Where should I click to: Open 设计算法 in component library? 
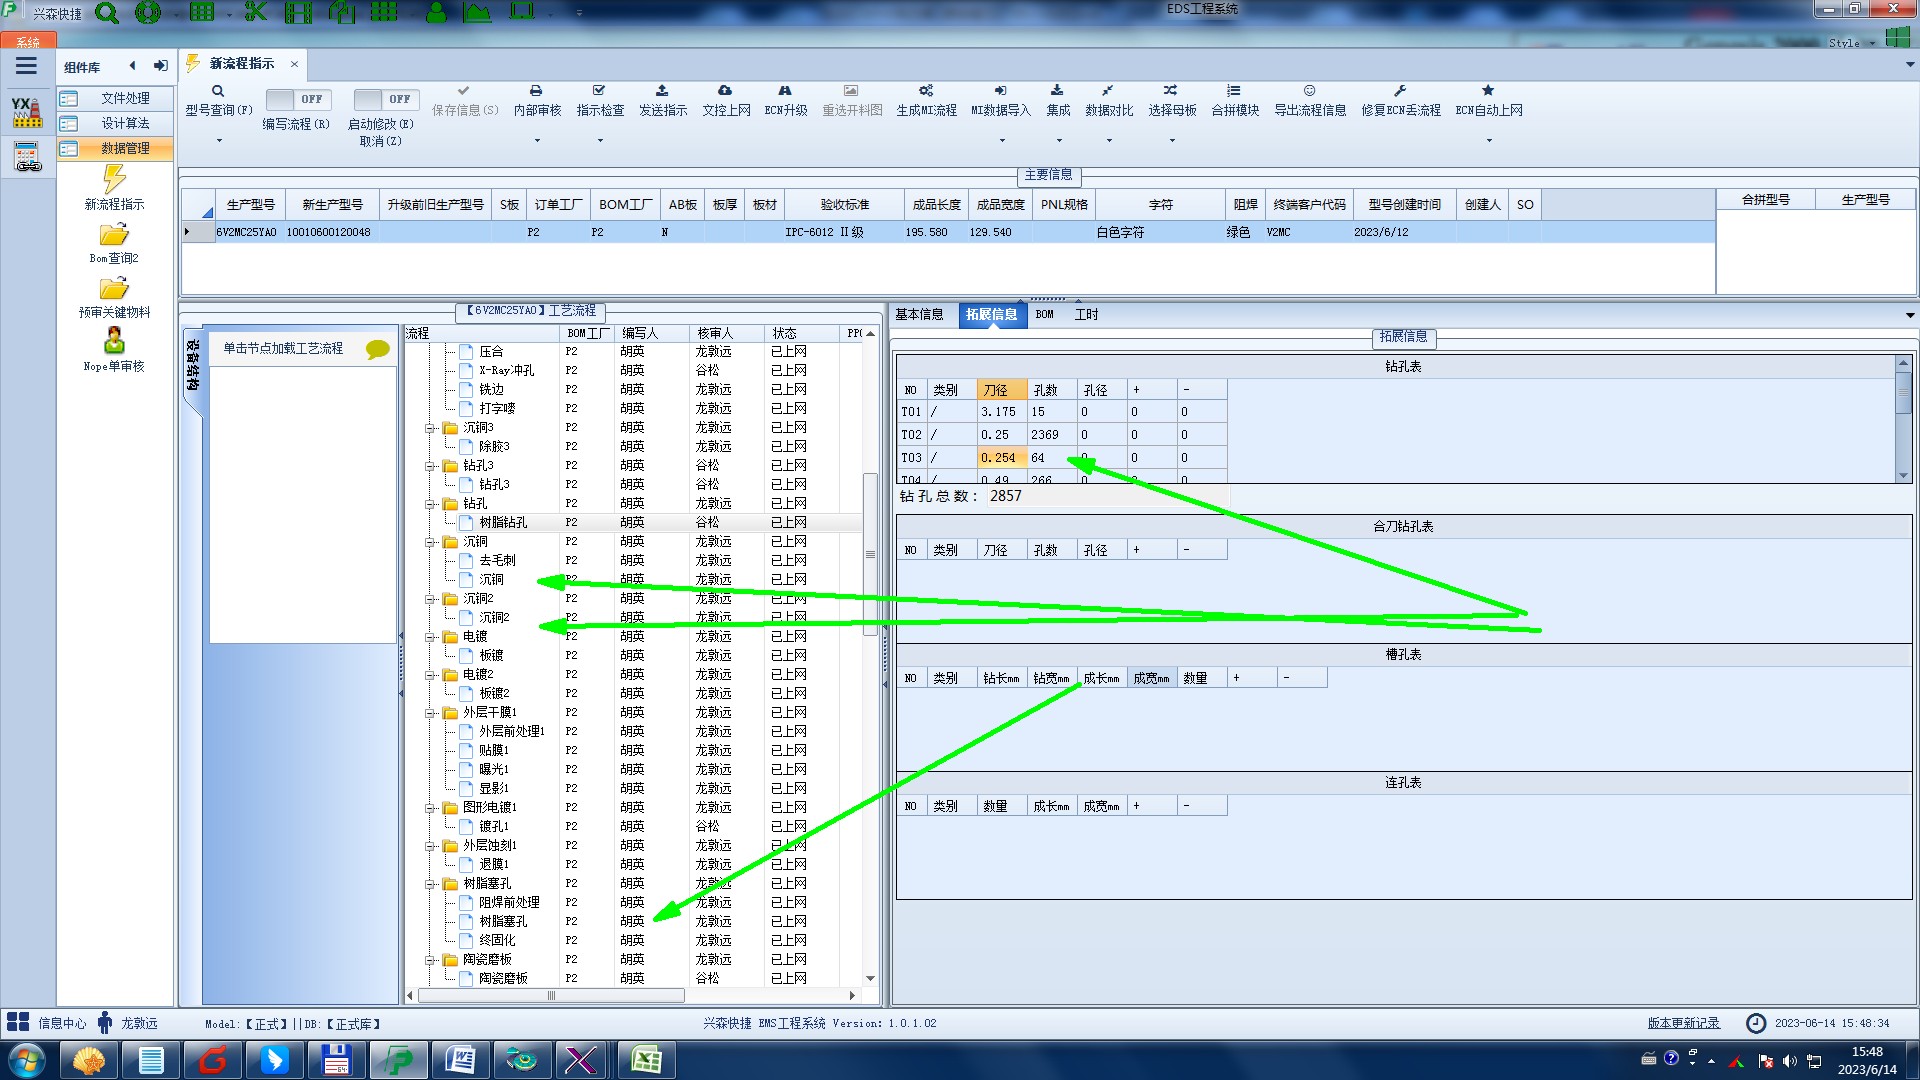click(115, 123)
